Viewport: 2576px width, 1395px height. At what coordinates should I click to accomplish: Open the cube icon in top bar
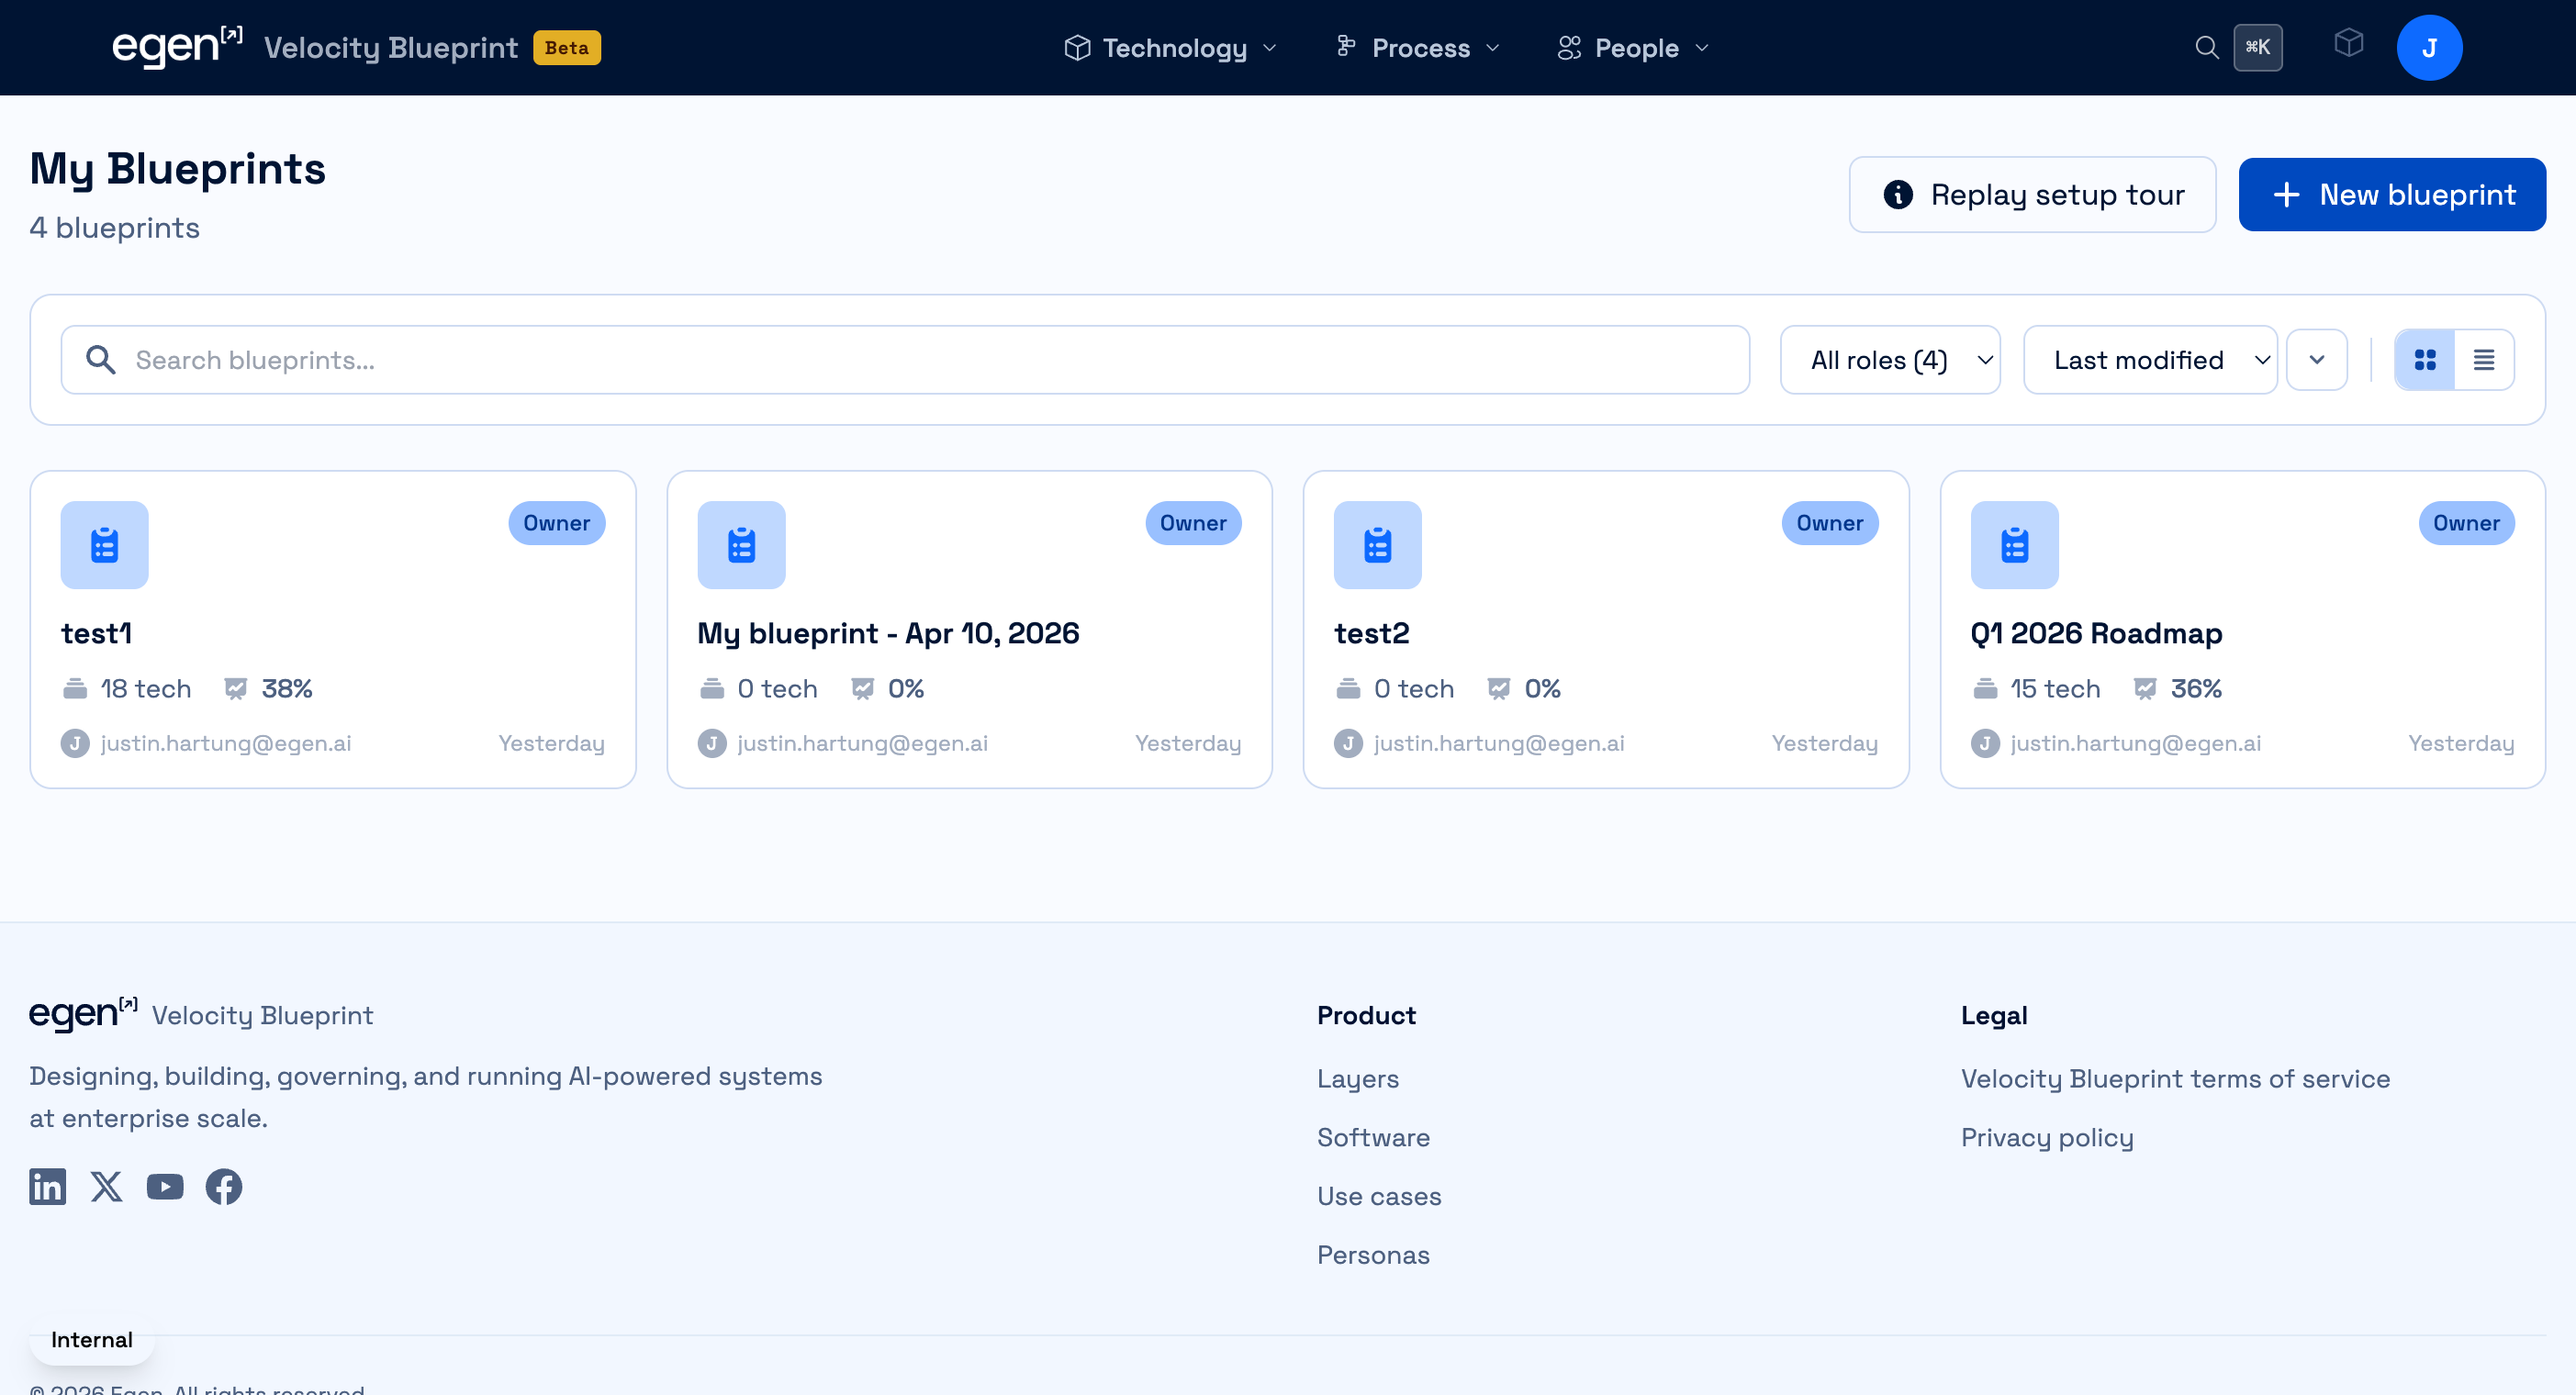tap(2348, 43)
